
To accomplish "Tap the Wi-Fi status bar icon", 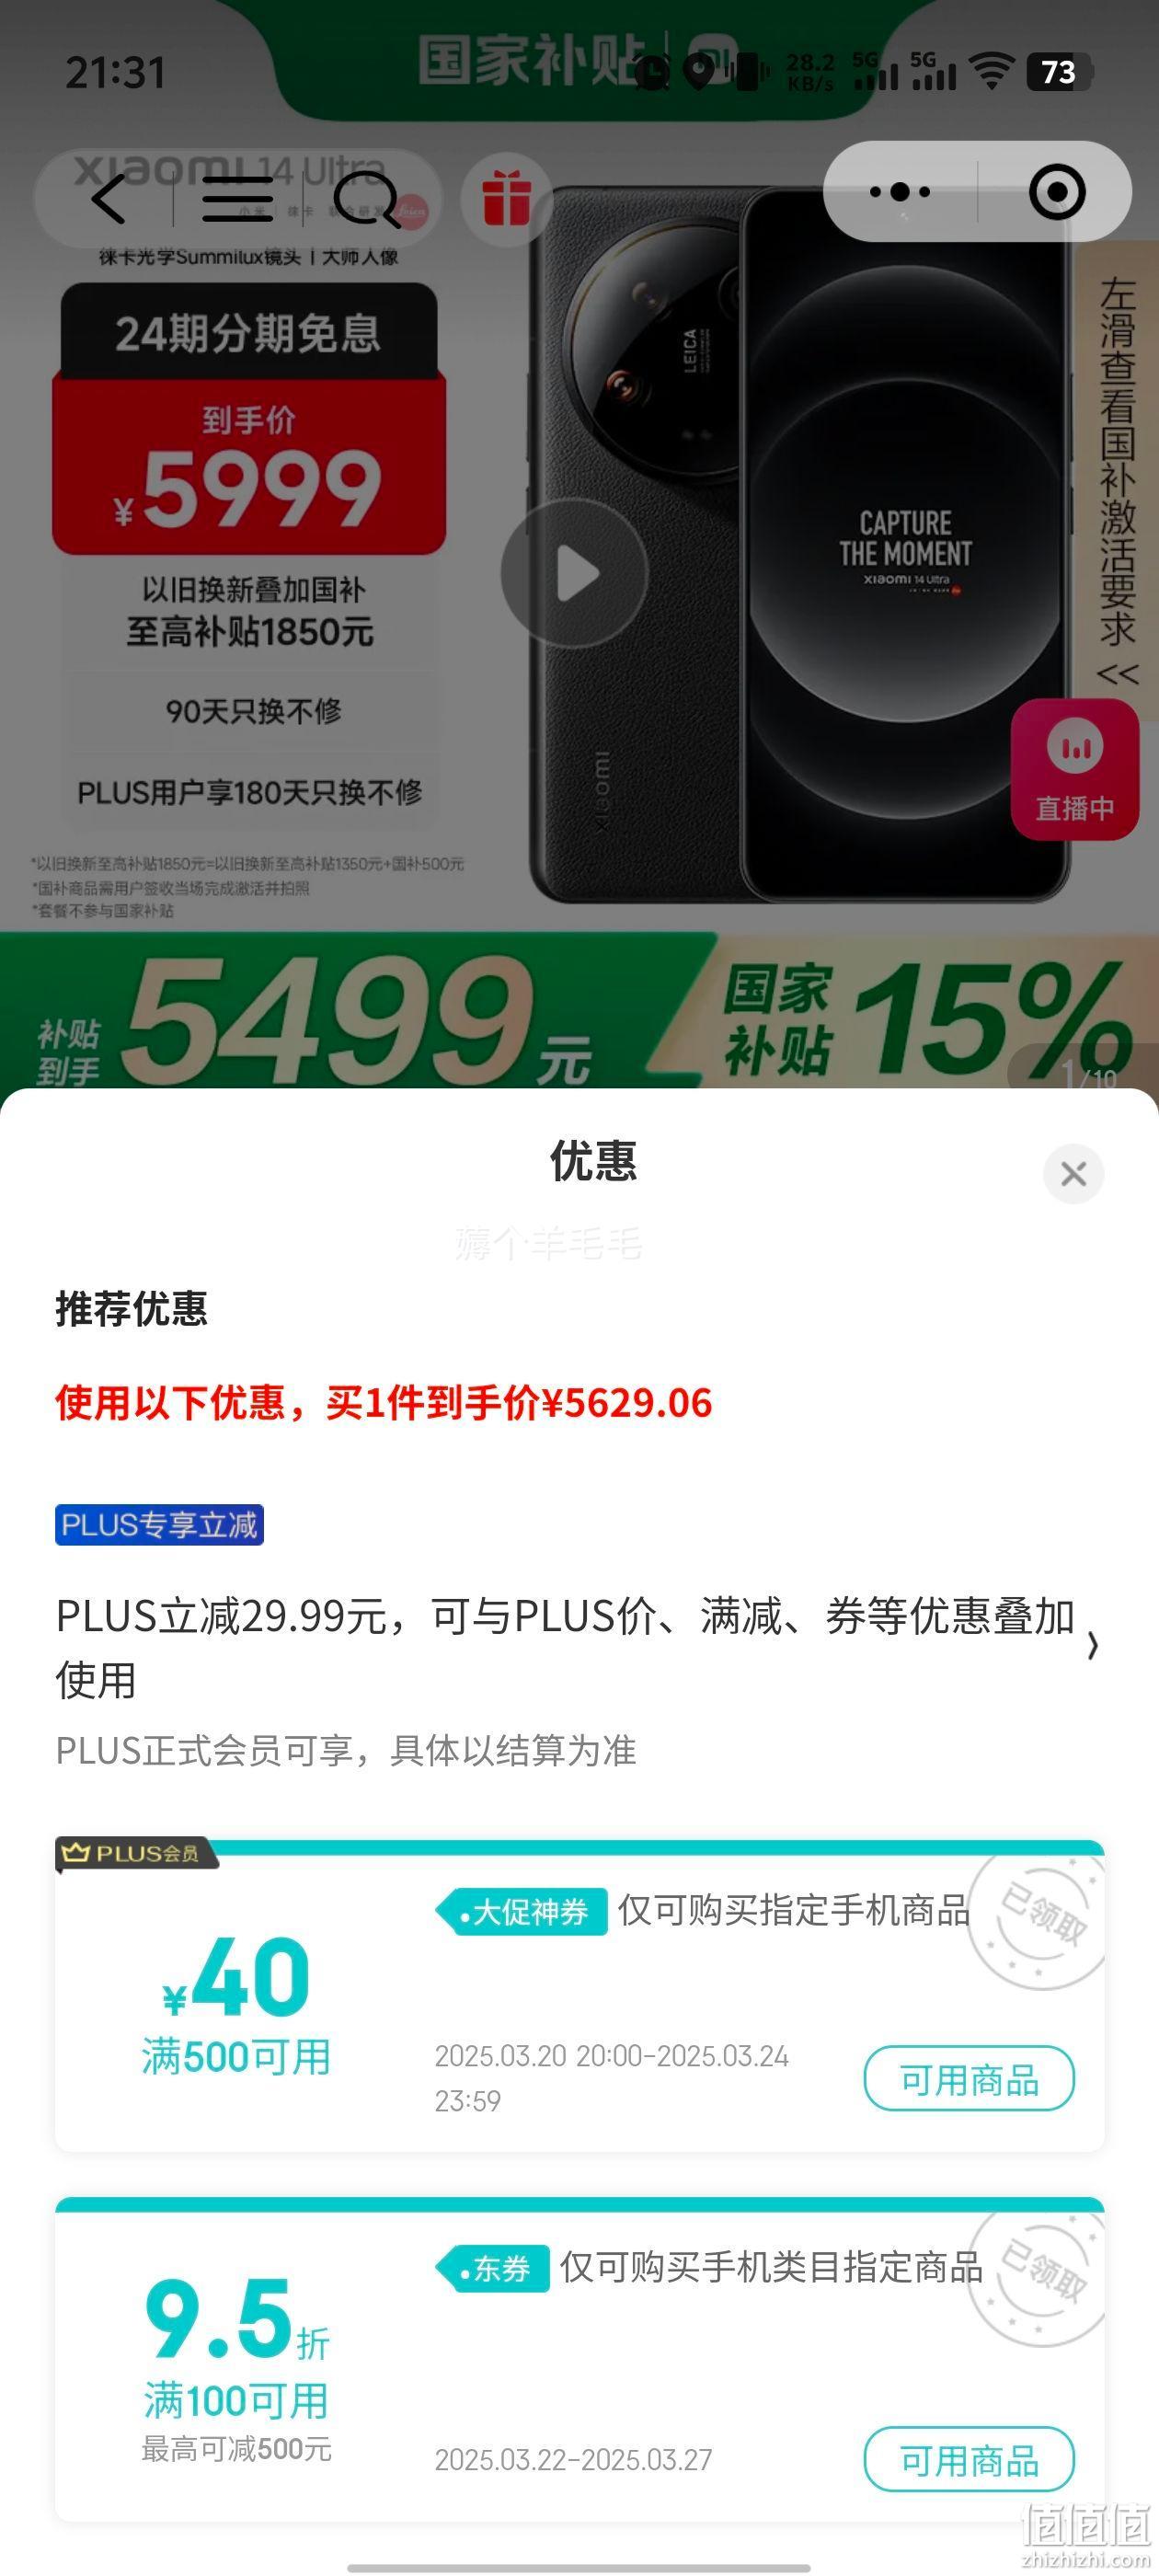I will click(992, 72).
